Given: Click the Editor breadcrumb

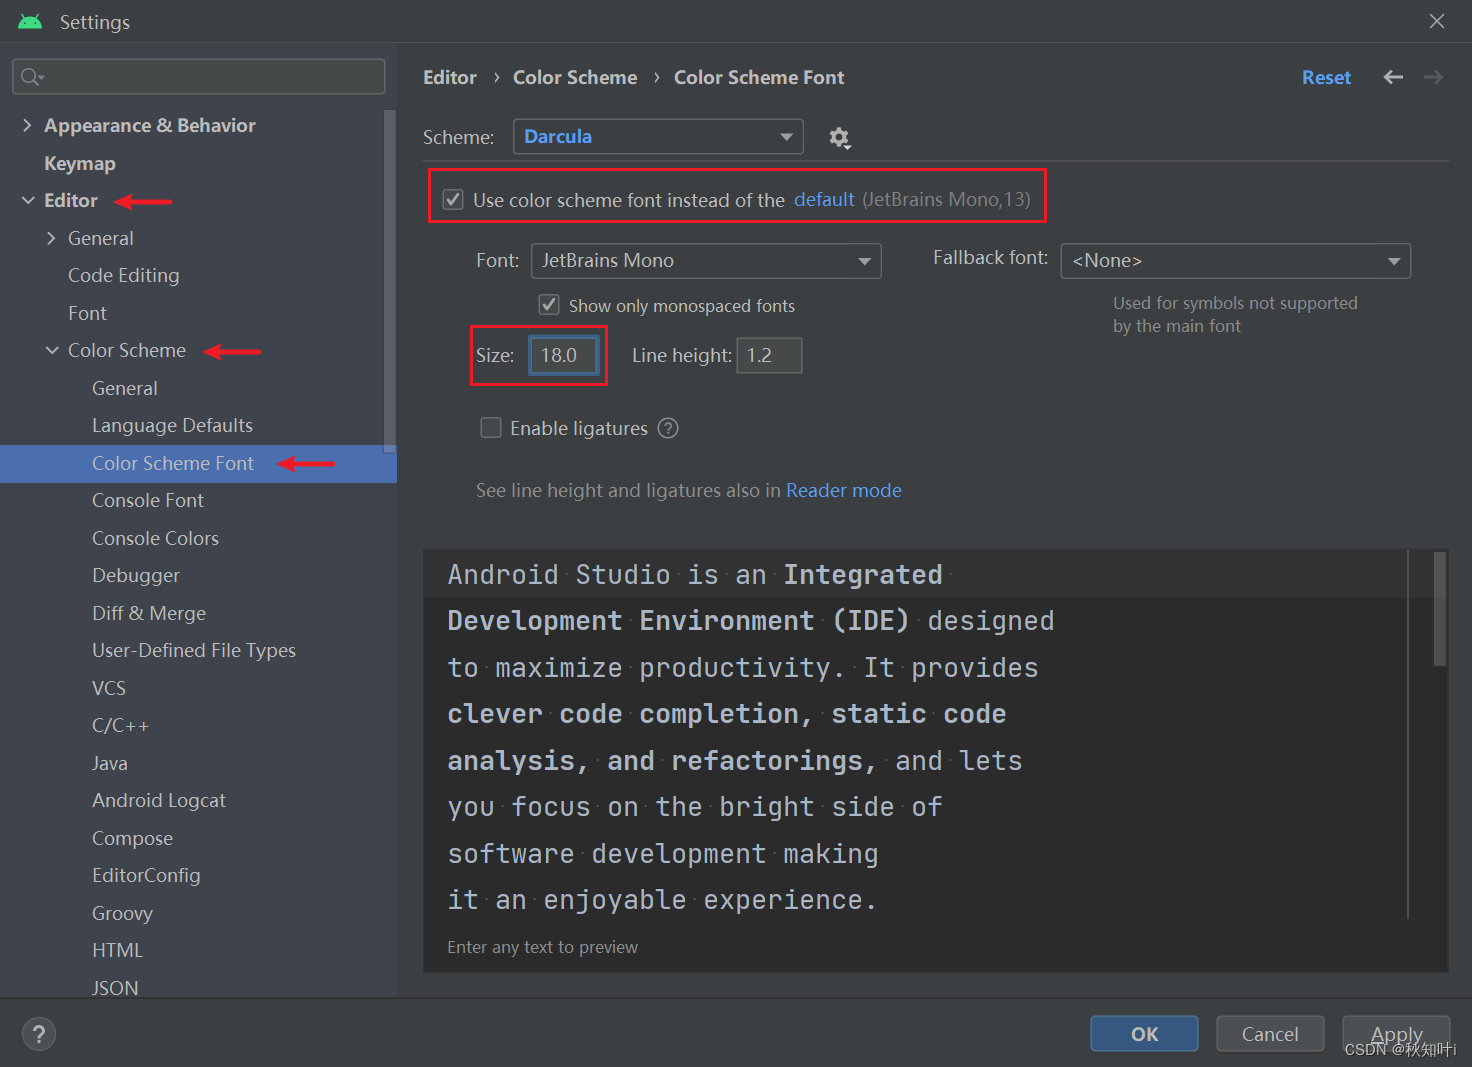Looking at the screenshot, I should pyautogui.click(x=450, y=77).
